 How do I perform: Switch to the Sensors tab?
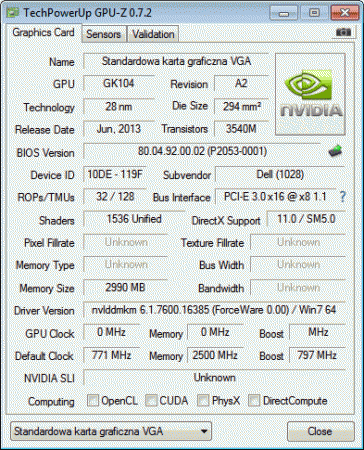(103, 34)
